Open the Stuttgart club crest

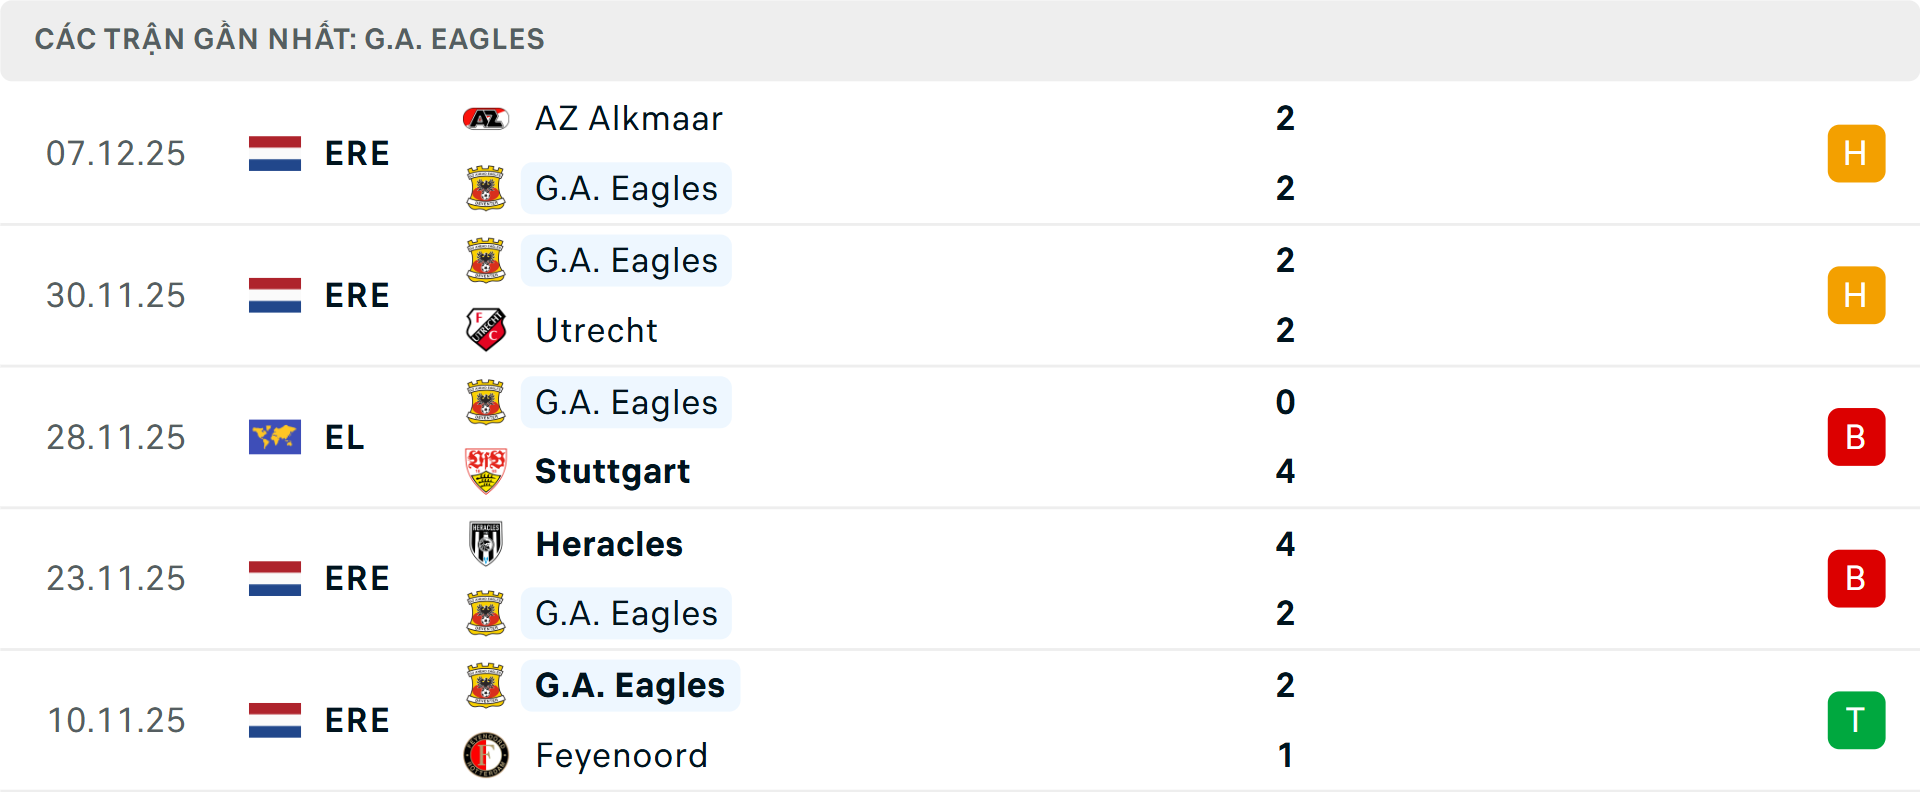[x=487, y=471]
